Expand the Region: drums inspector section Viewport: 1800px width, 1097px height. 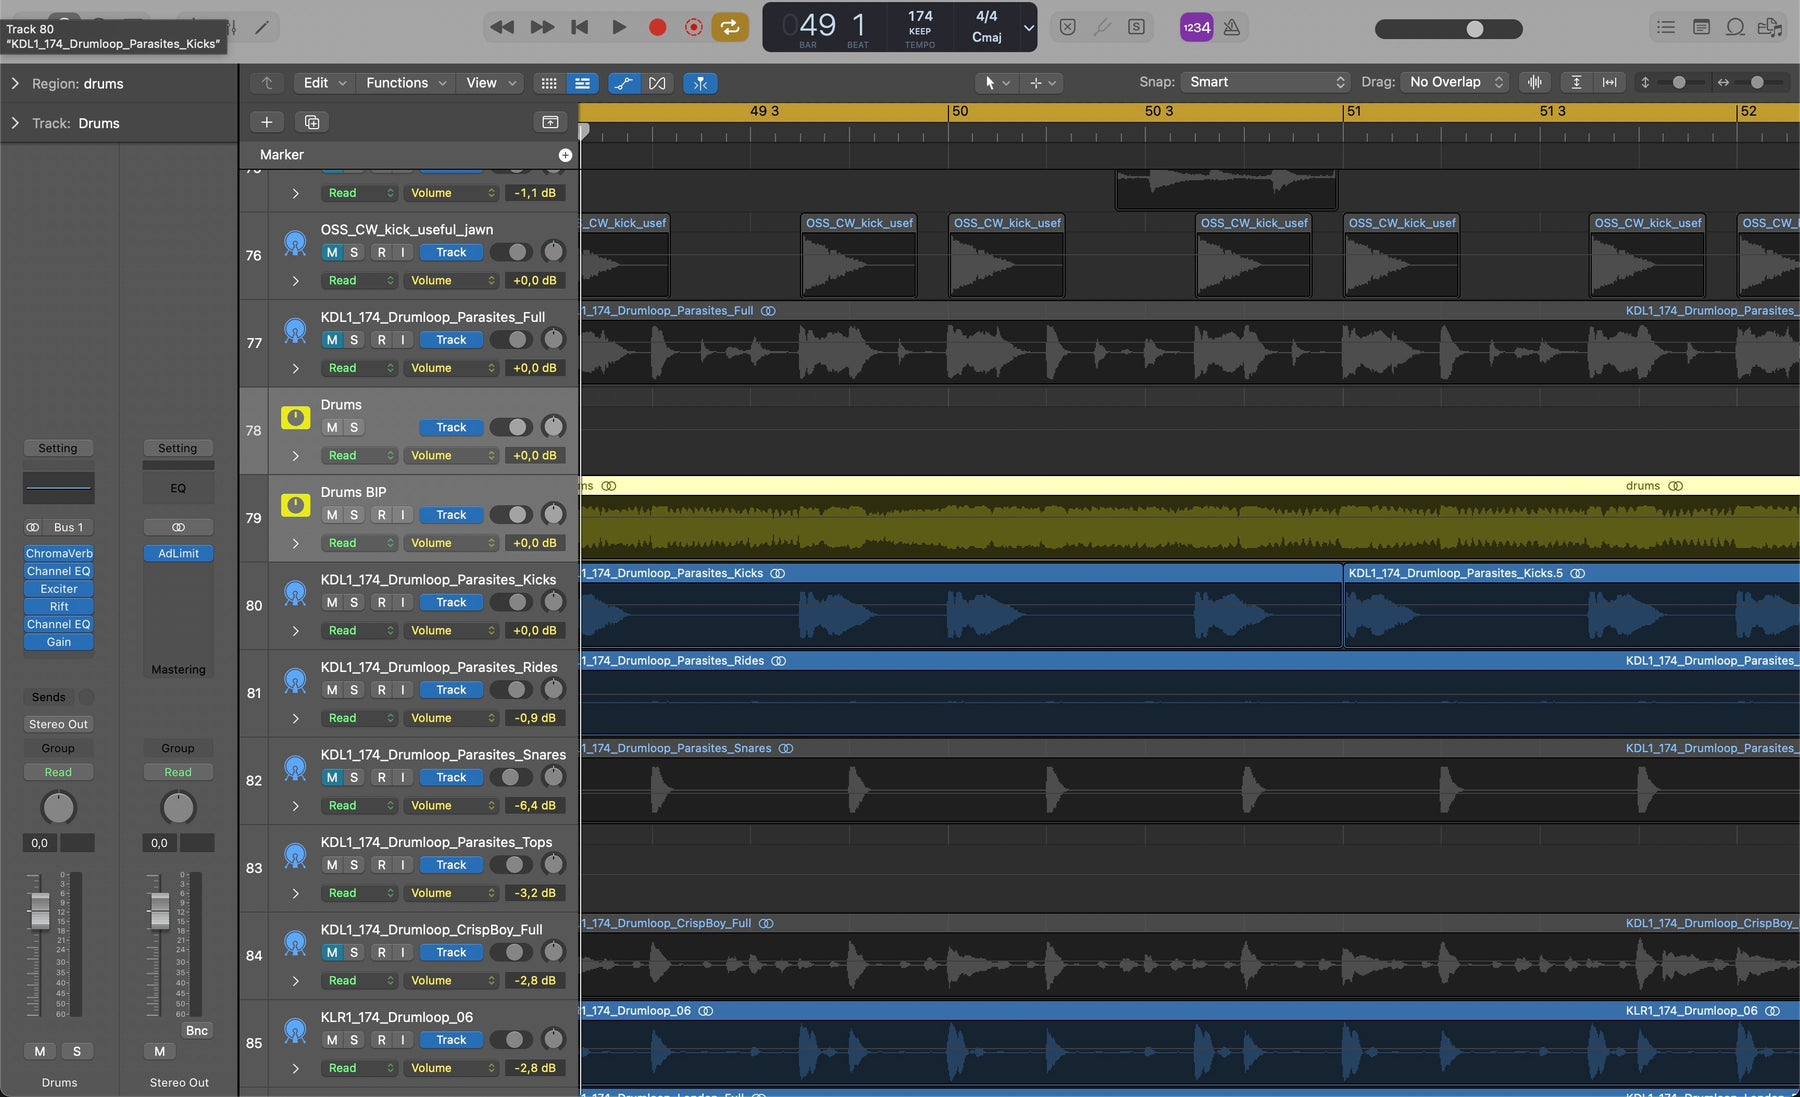15,84
